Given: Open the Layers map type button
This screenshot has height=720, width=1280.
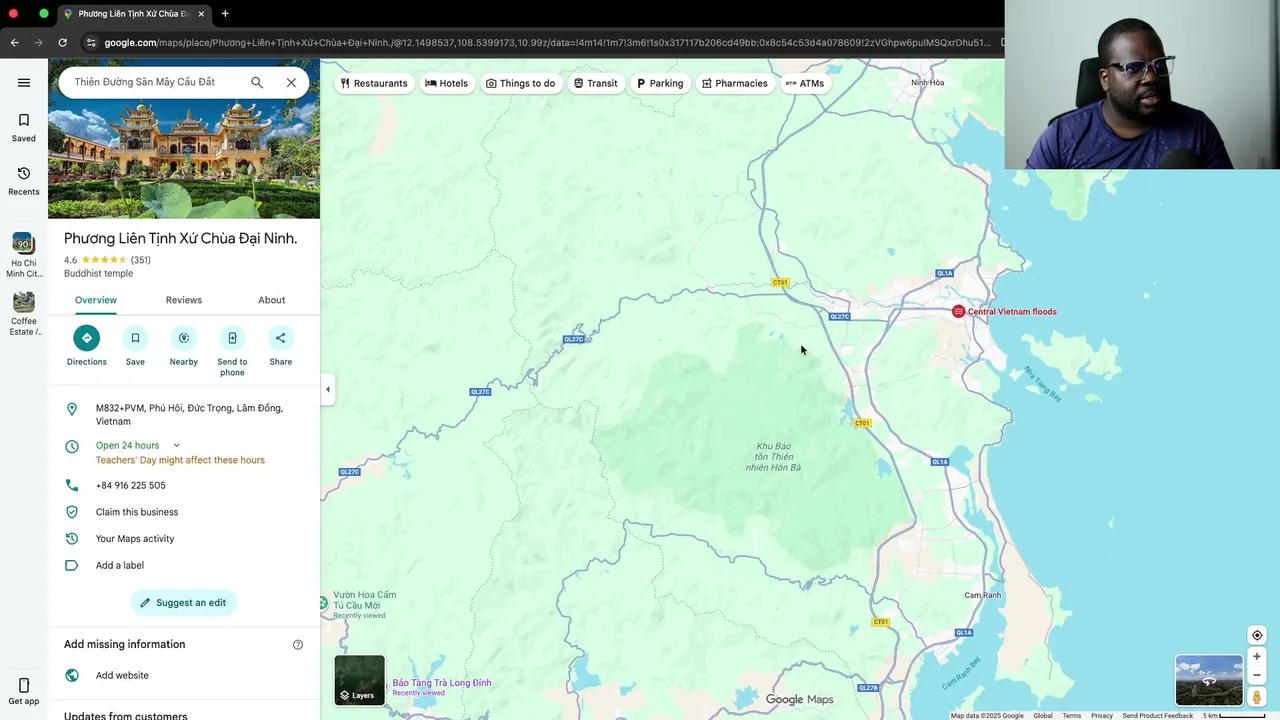Looking at the screenshot, I should (x=359, y=681).
